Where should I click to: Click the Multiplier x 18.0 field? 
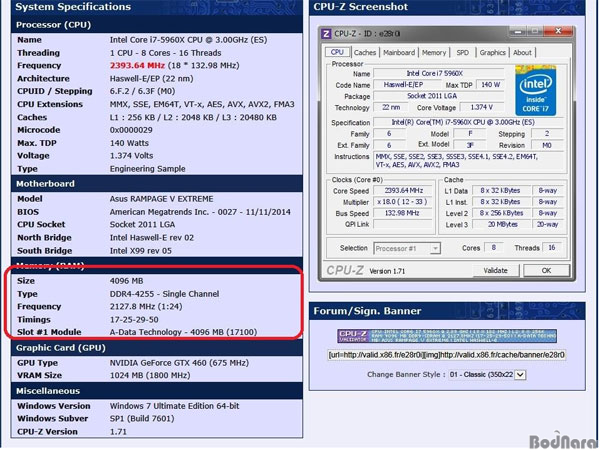coord(404,202)
